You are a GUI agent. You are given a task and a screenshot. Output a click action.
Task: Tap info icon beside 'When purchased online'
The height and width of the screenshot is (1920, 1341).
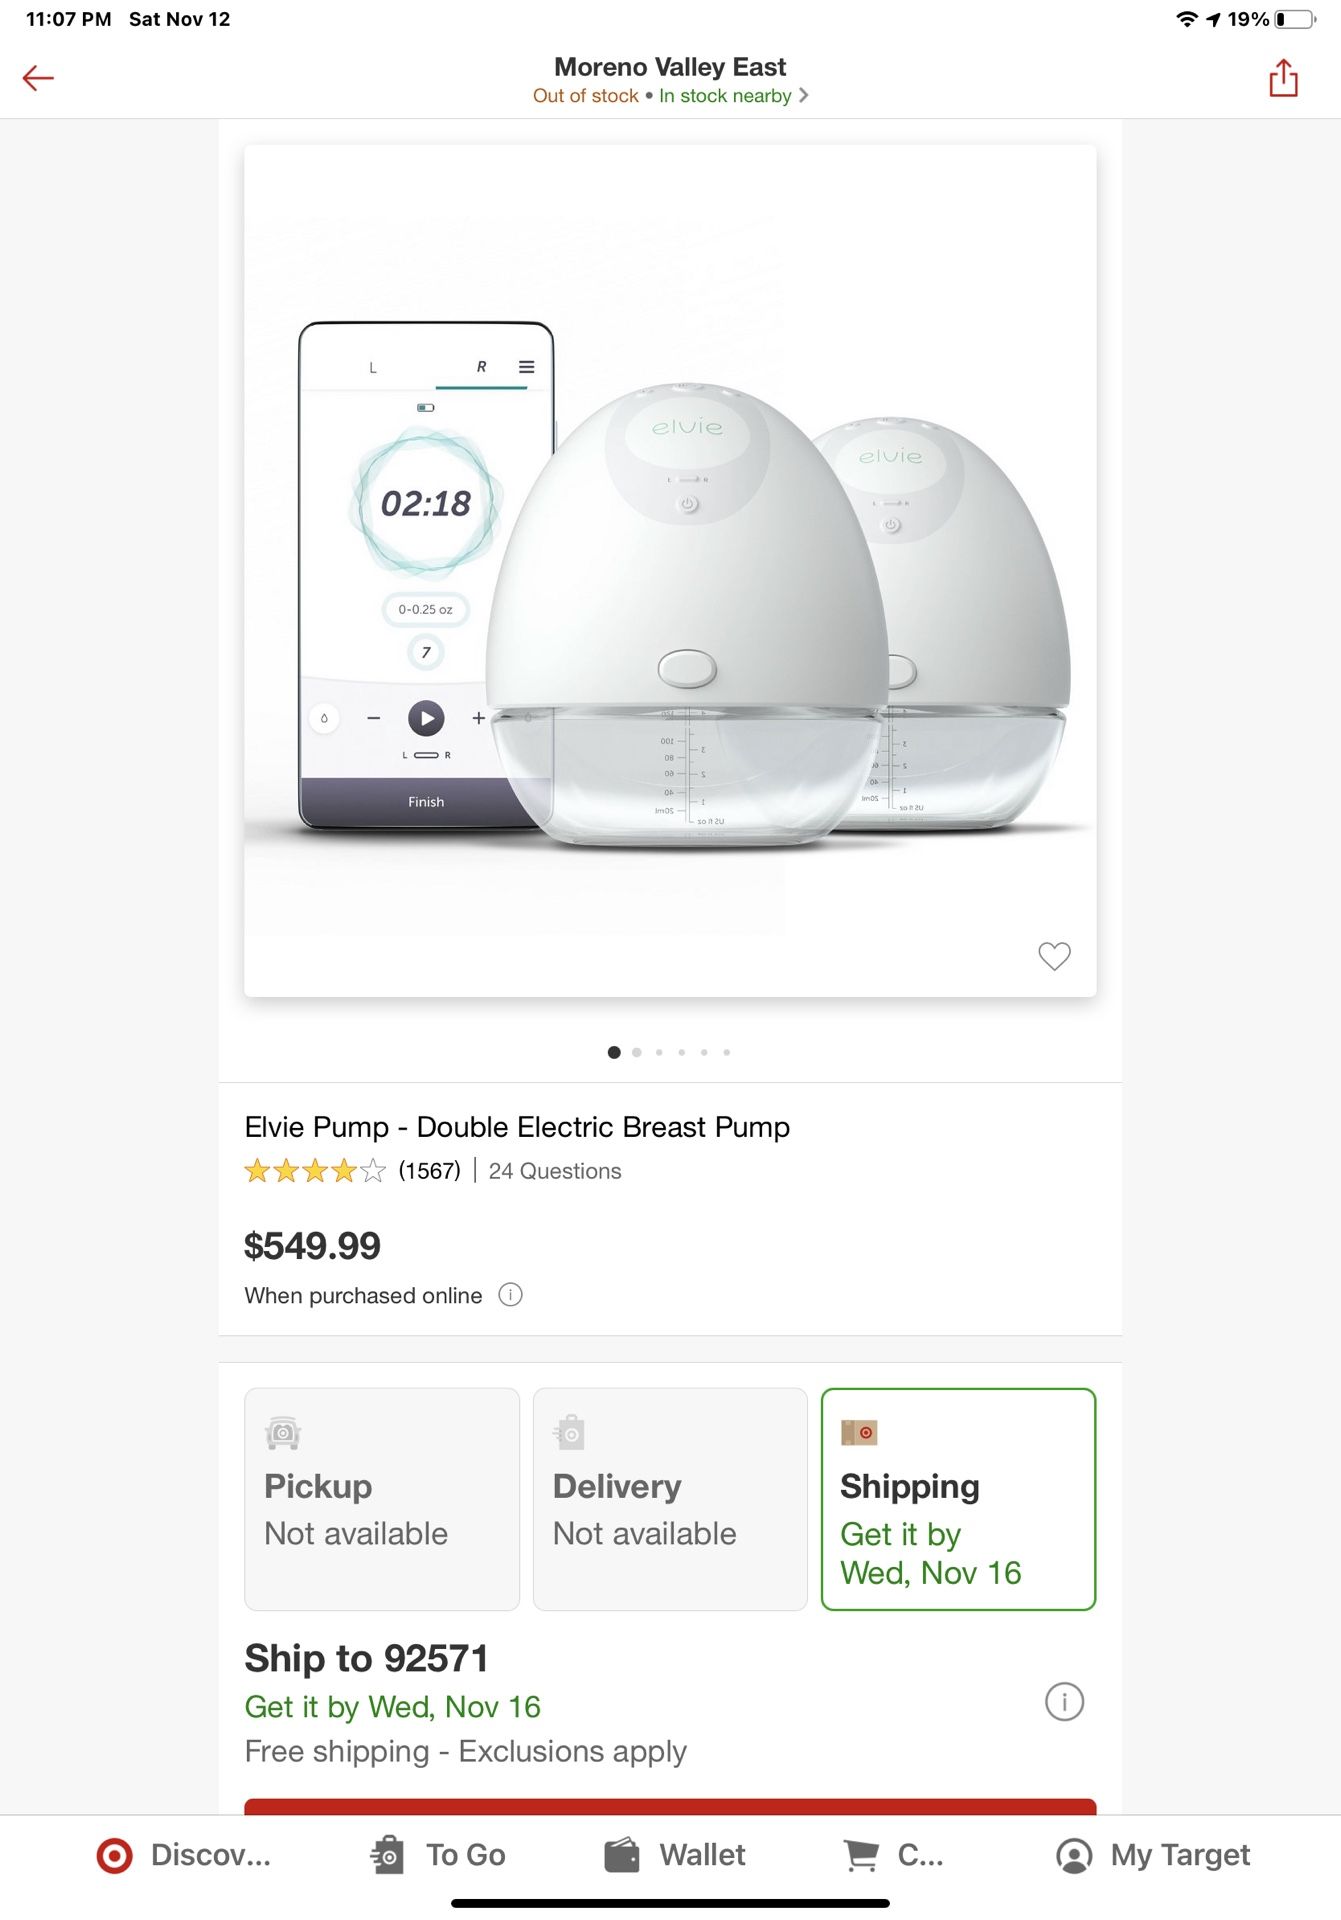click(x=510, y=1295)
